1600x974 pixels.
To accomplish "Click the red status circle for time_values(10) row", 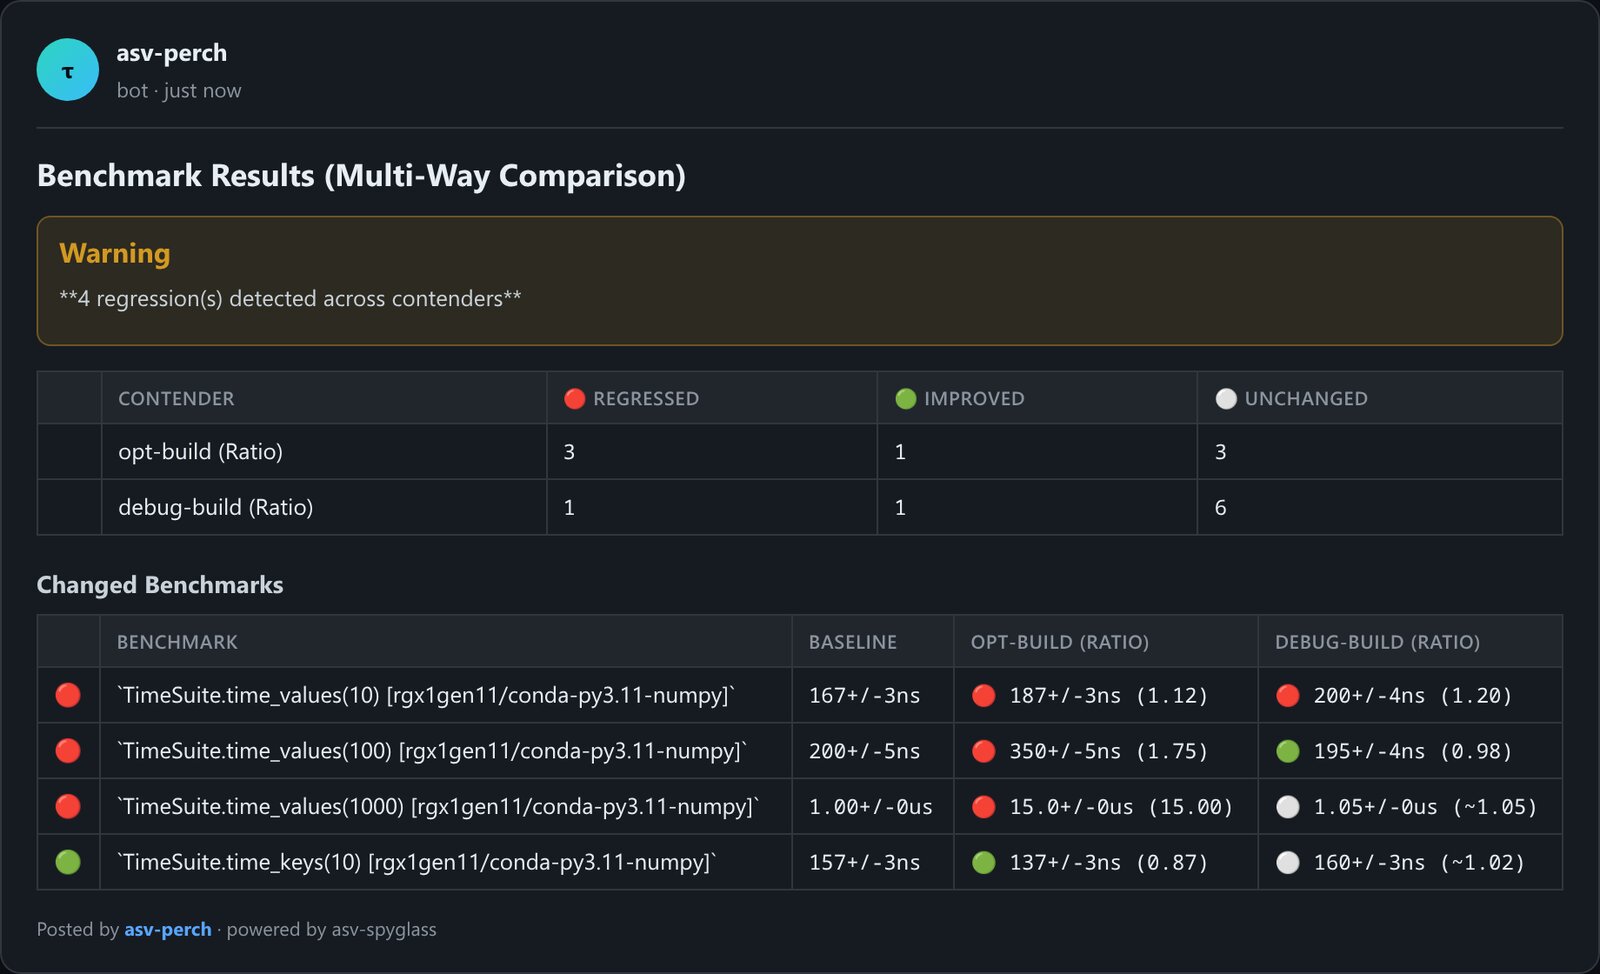I will (68, 695).
